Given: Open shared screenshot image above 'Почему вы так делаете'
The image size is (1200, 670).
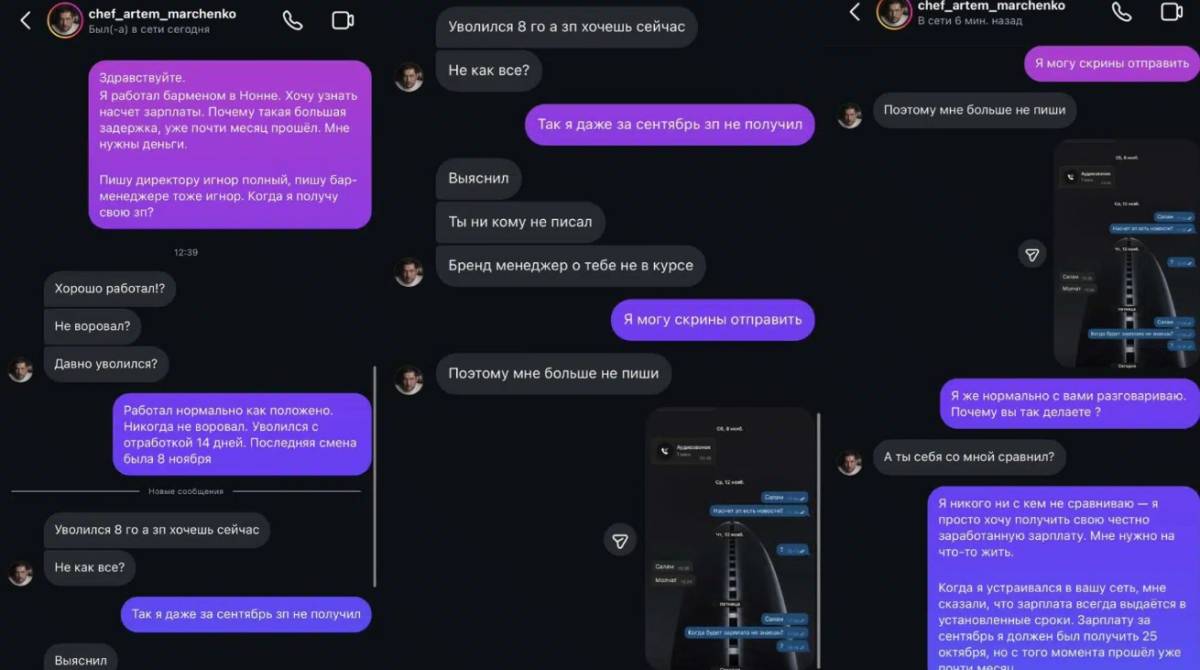Looking at the screenshot, I should pyautogui.click(x=1127, y=253).
